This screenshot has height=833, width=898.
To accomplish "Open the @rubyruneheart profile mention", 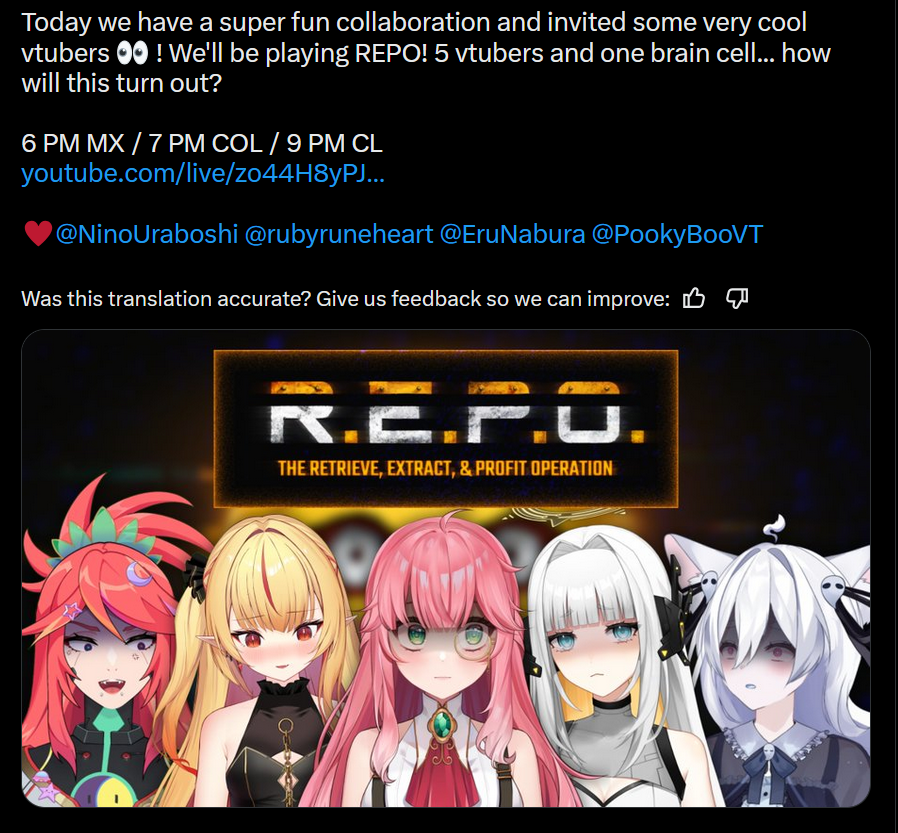I will click(339, 234).
